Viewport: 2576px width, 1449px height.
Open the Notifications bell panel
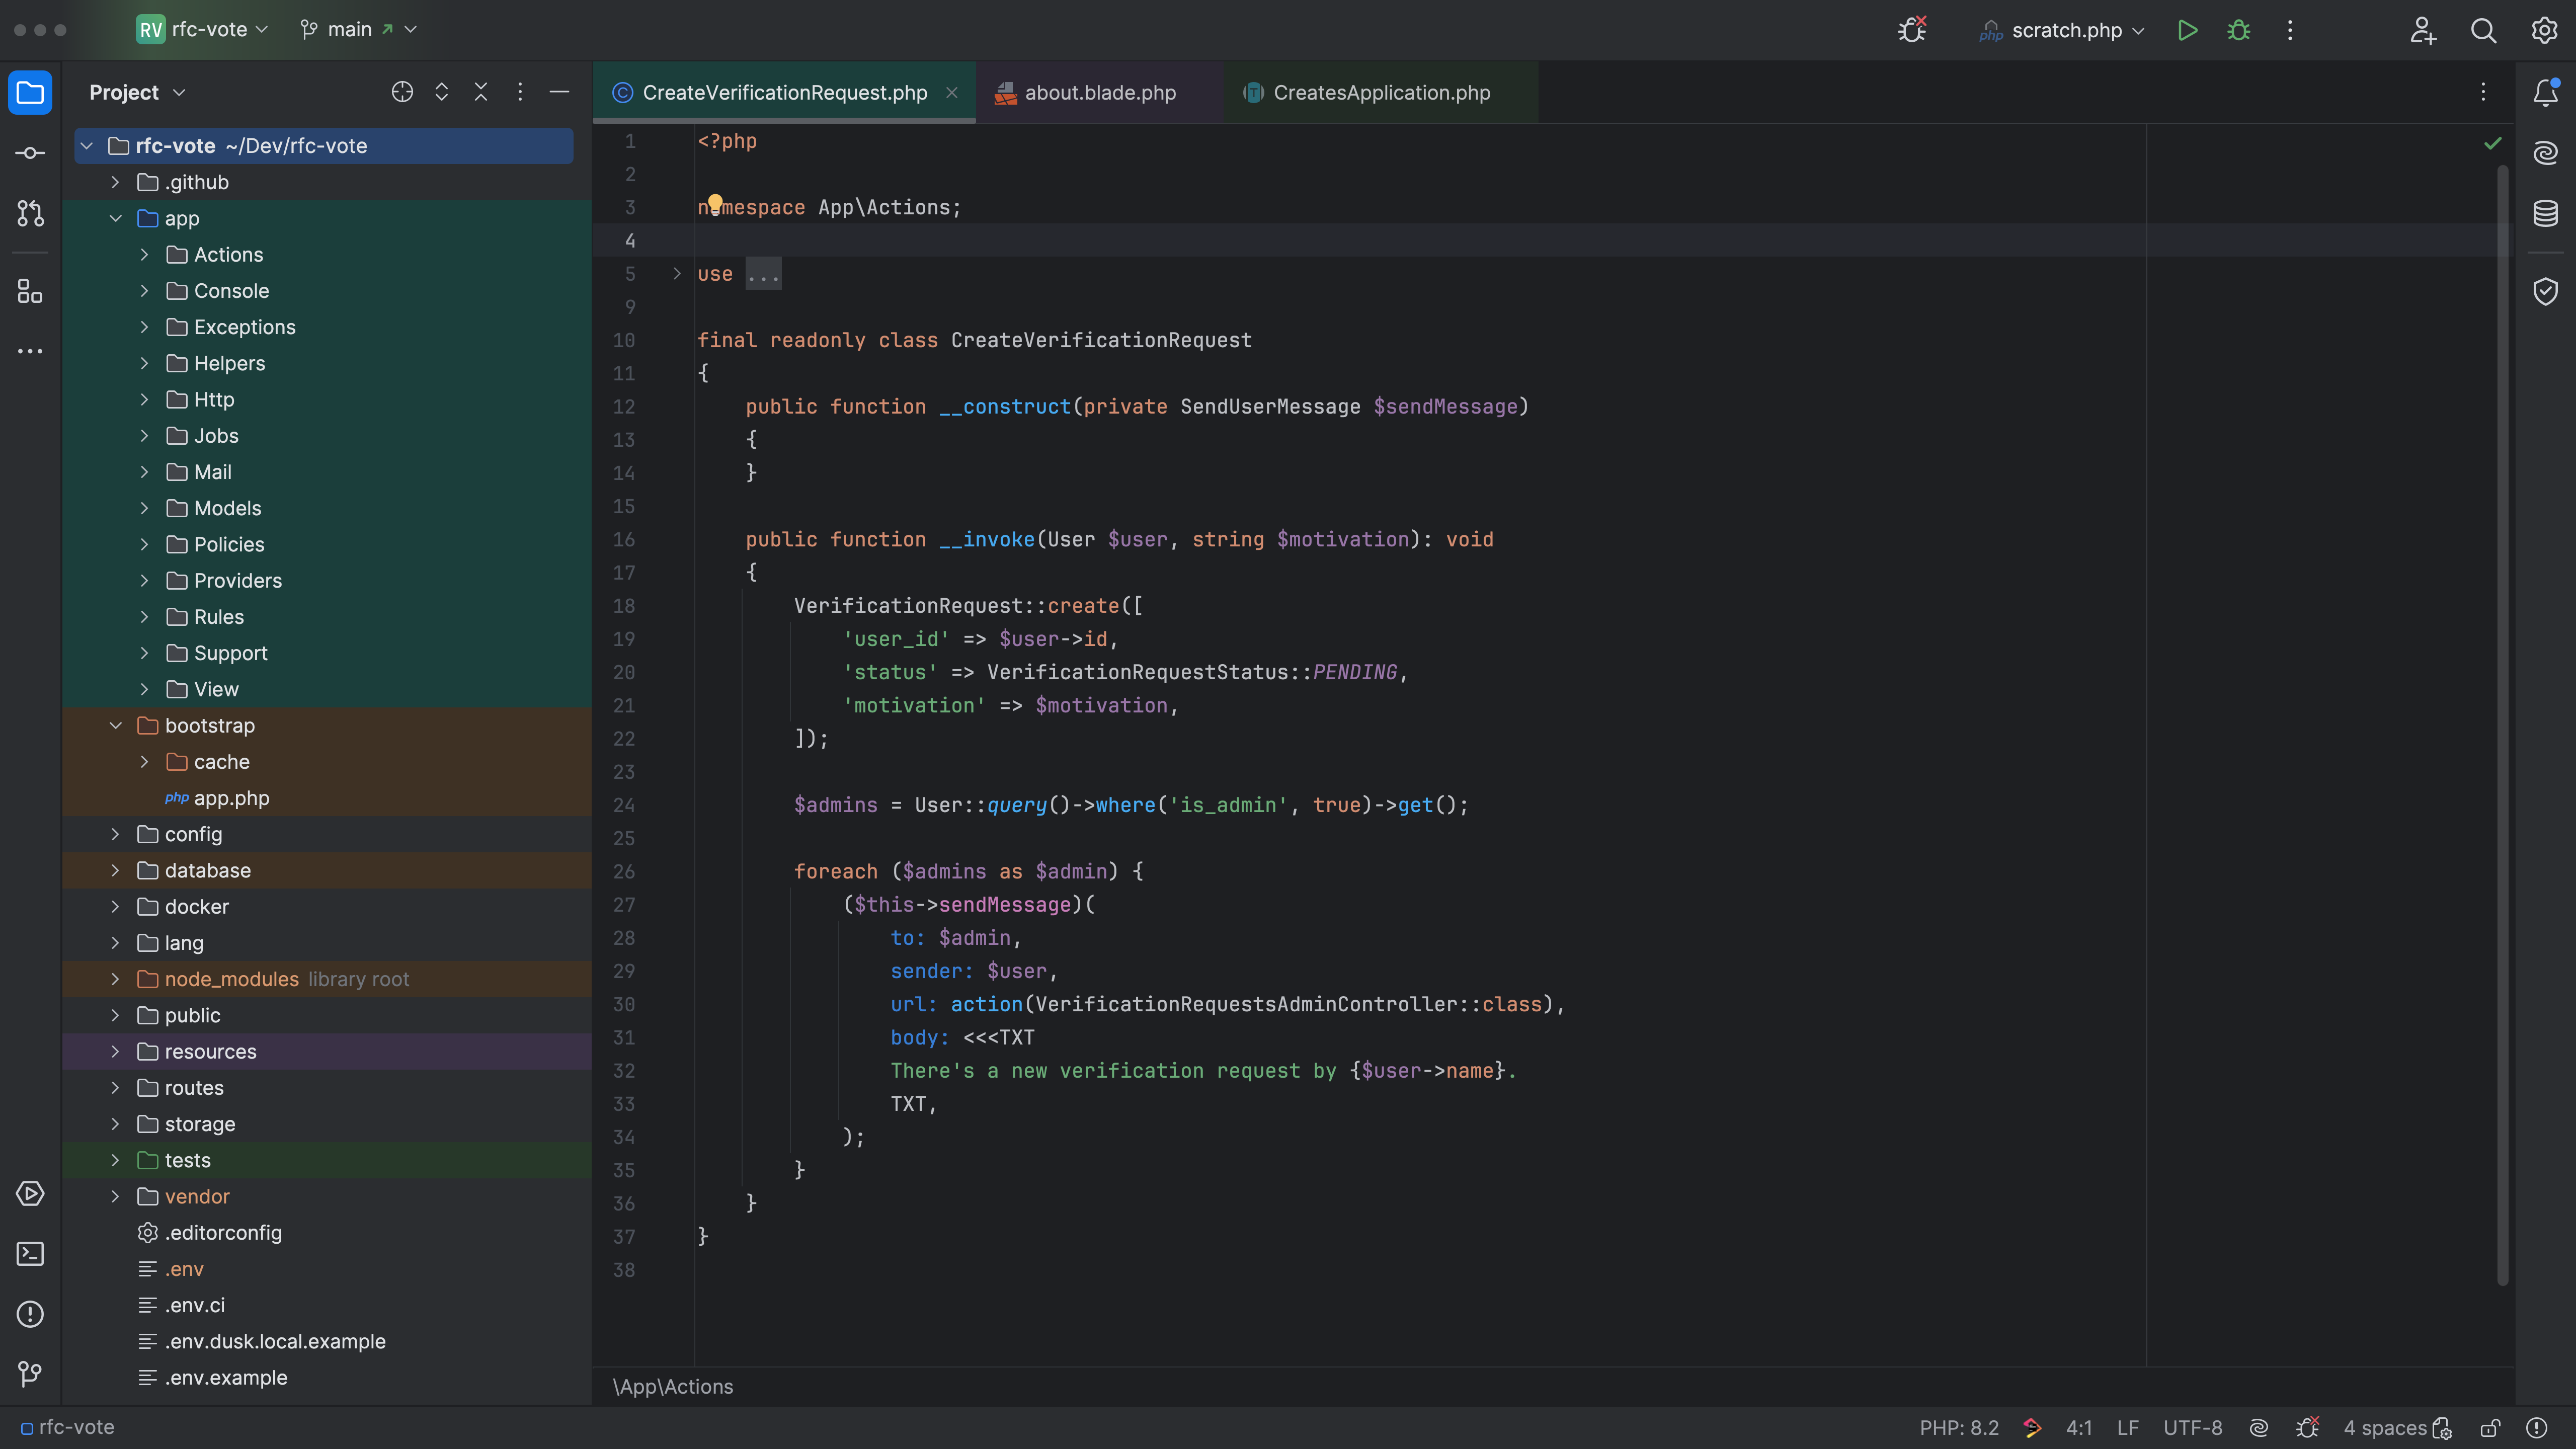tap(2545, 92)
